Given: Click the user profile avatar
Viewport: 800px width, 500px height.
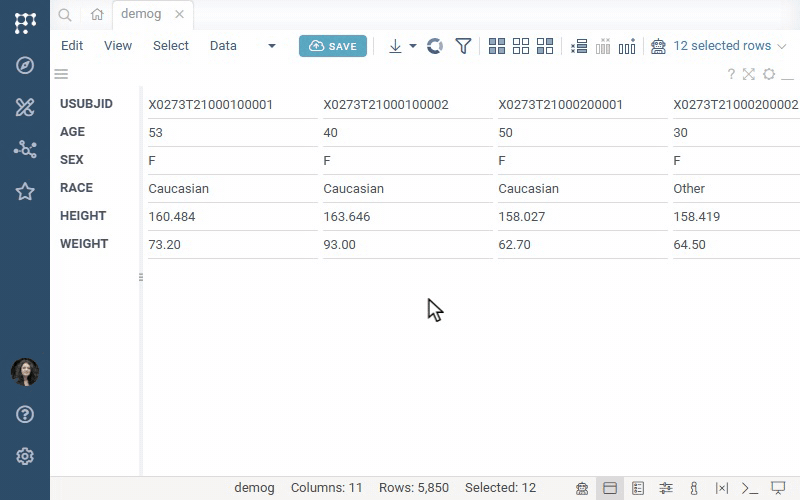Looking at the screenshot, I should tap(24, 372).
